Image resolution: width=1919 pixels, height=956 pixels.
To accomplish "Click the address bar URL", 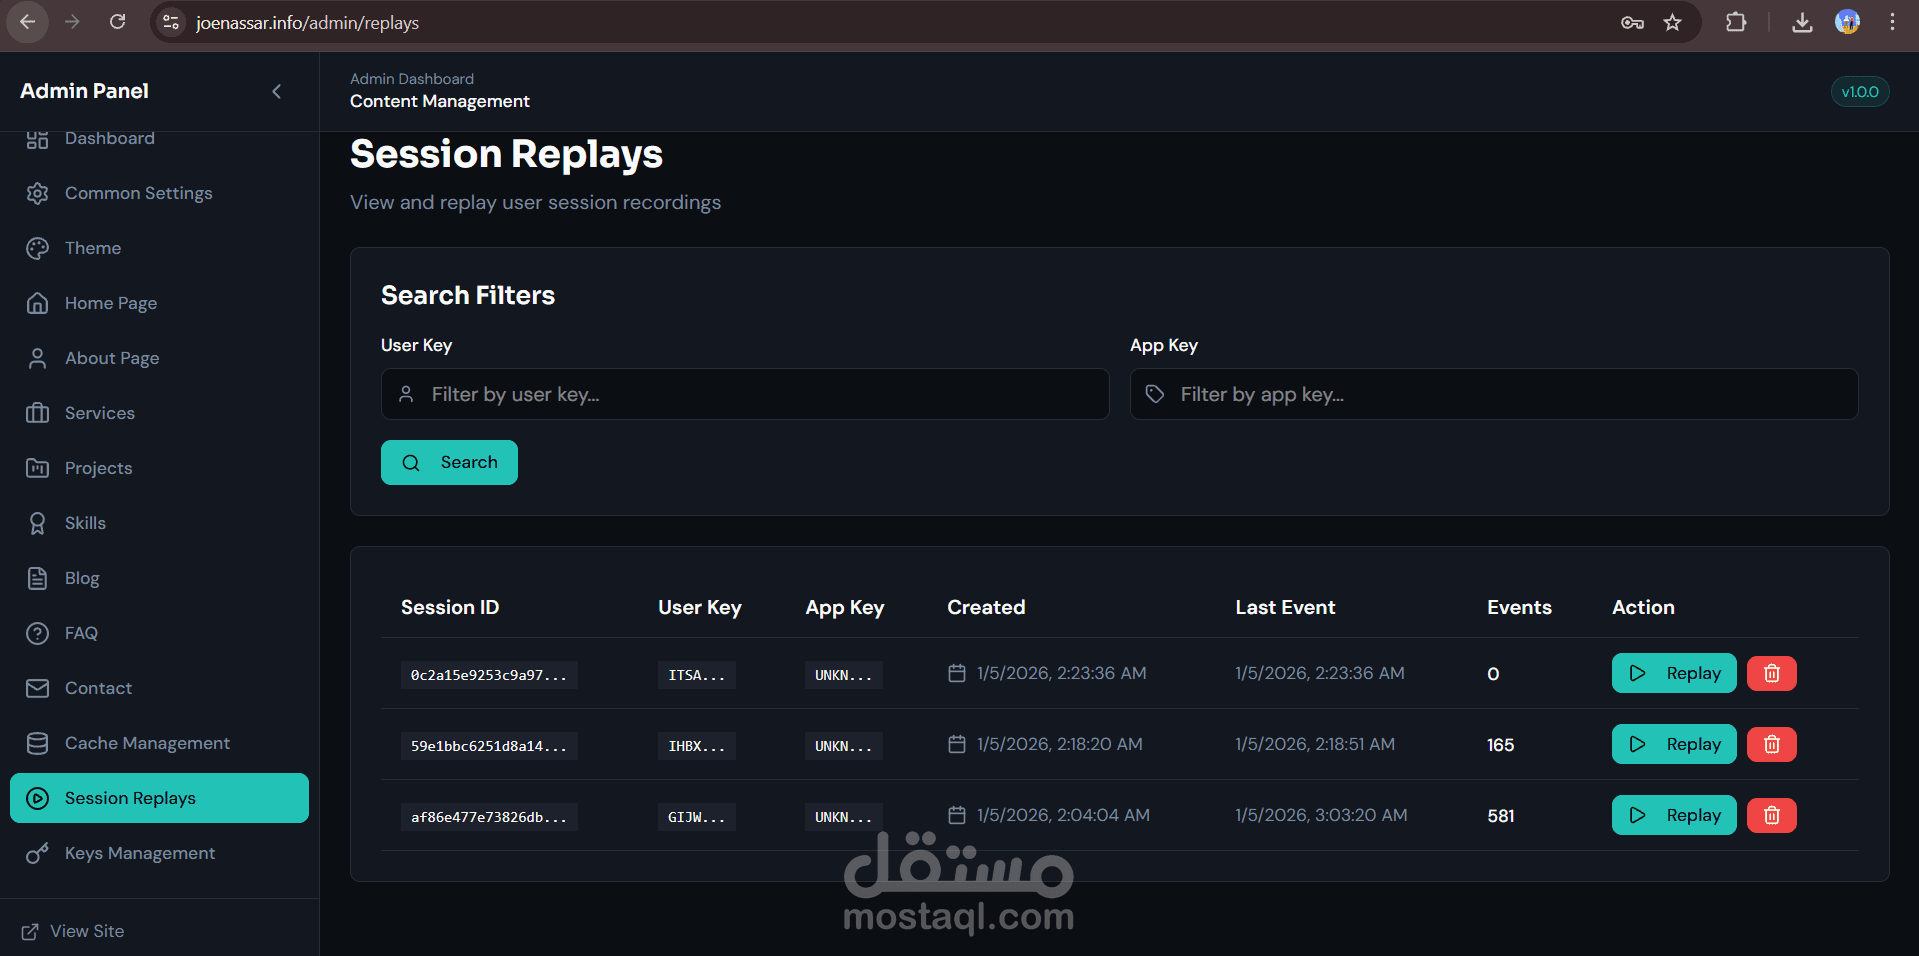I will click(x=307, y=23).
